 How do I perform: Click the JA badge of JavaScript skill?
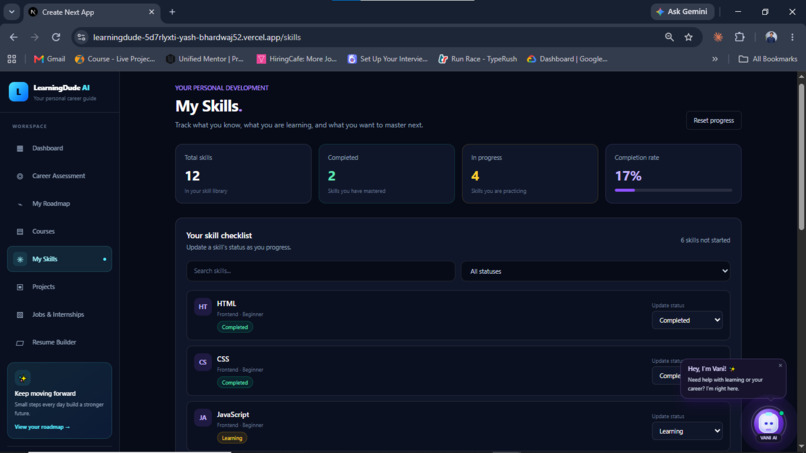coord(203,418)
